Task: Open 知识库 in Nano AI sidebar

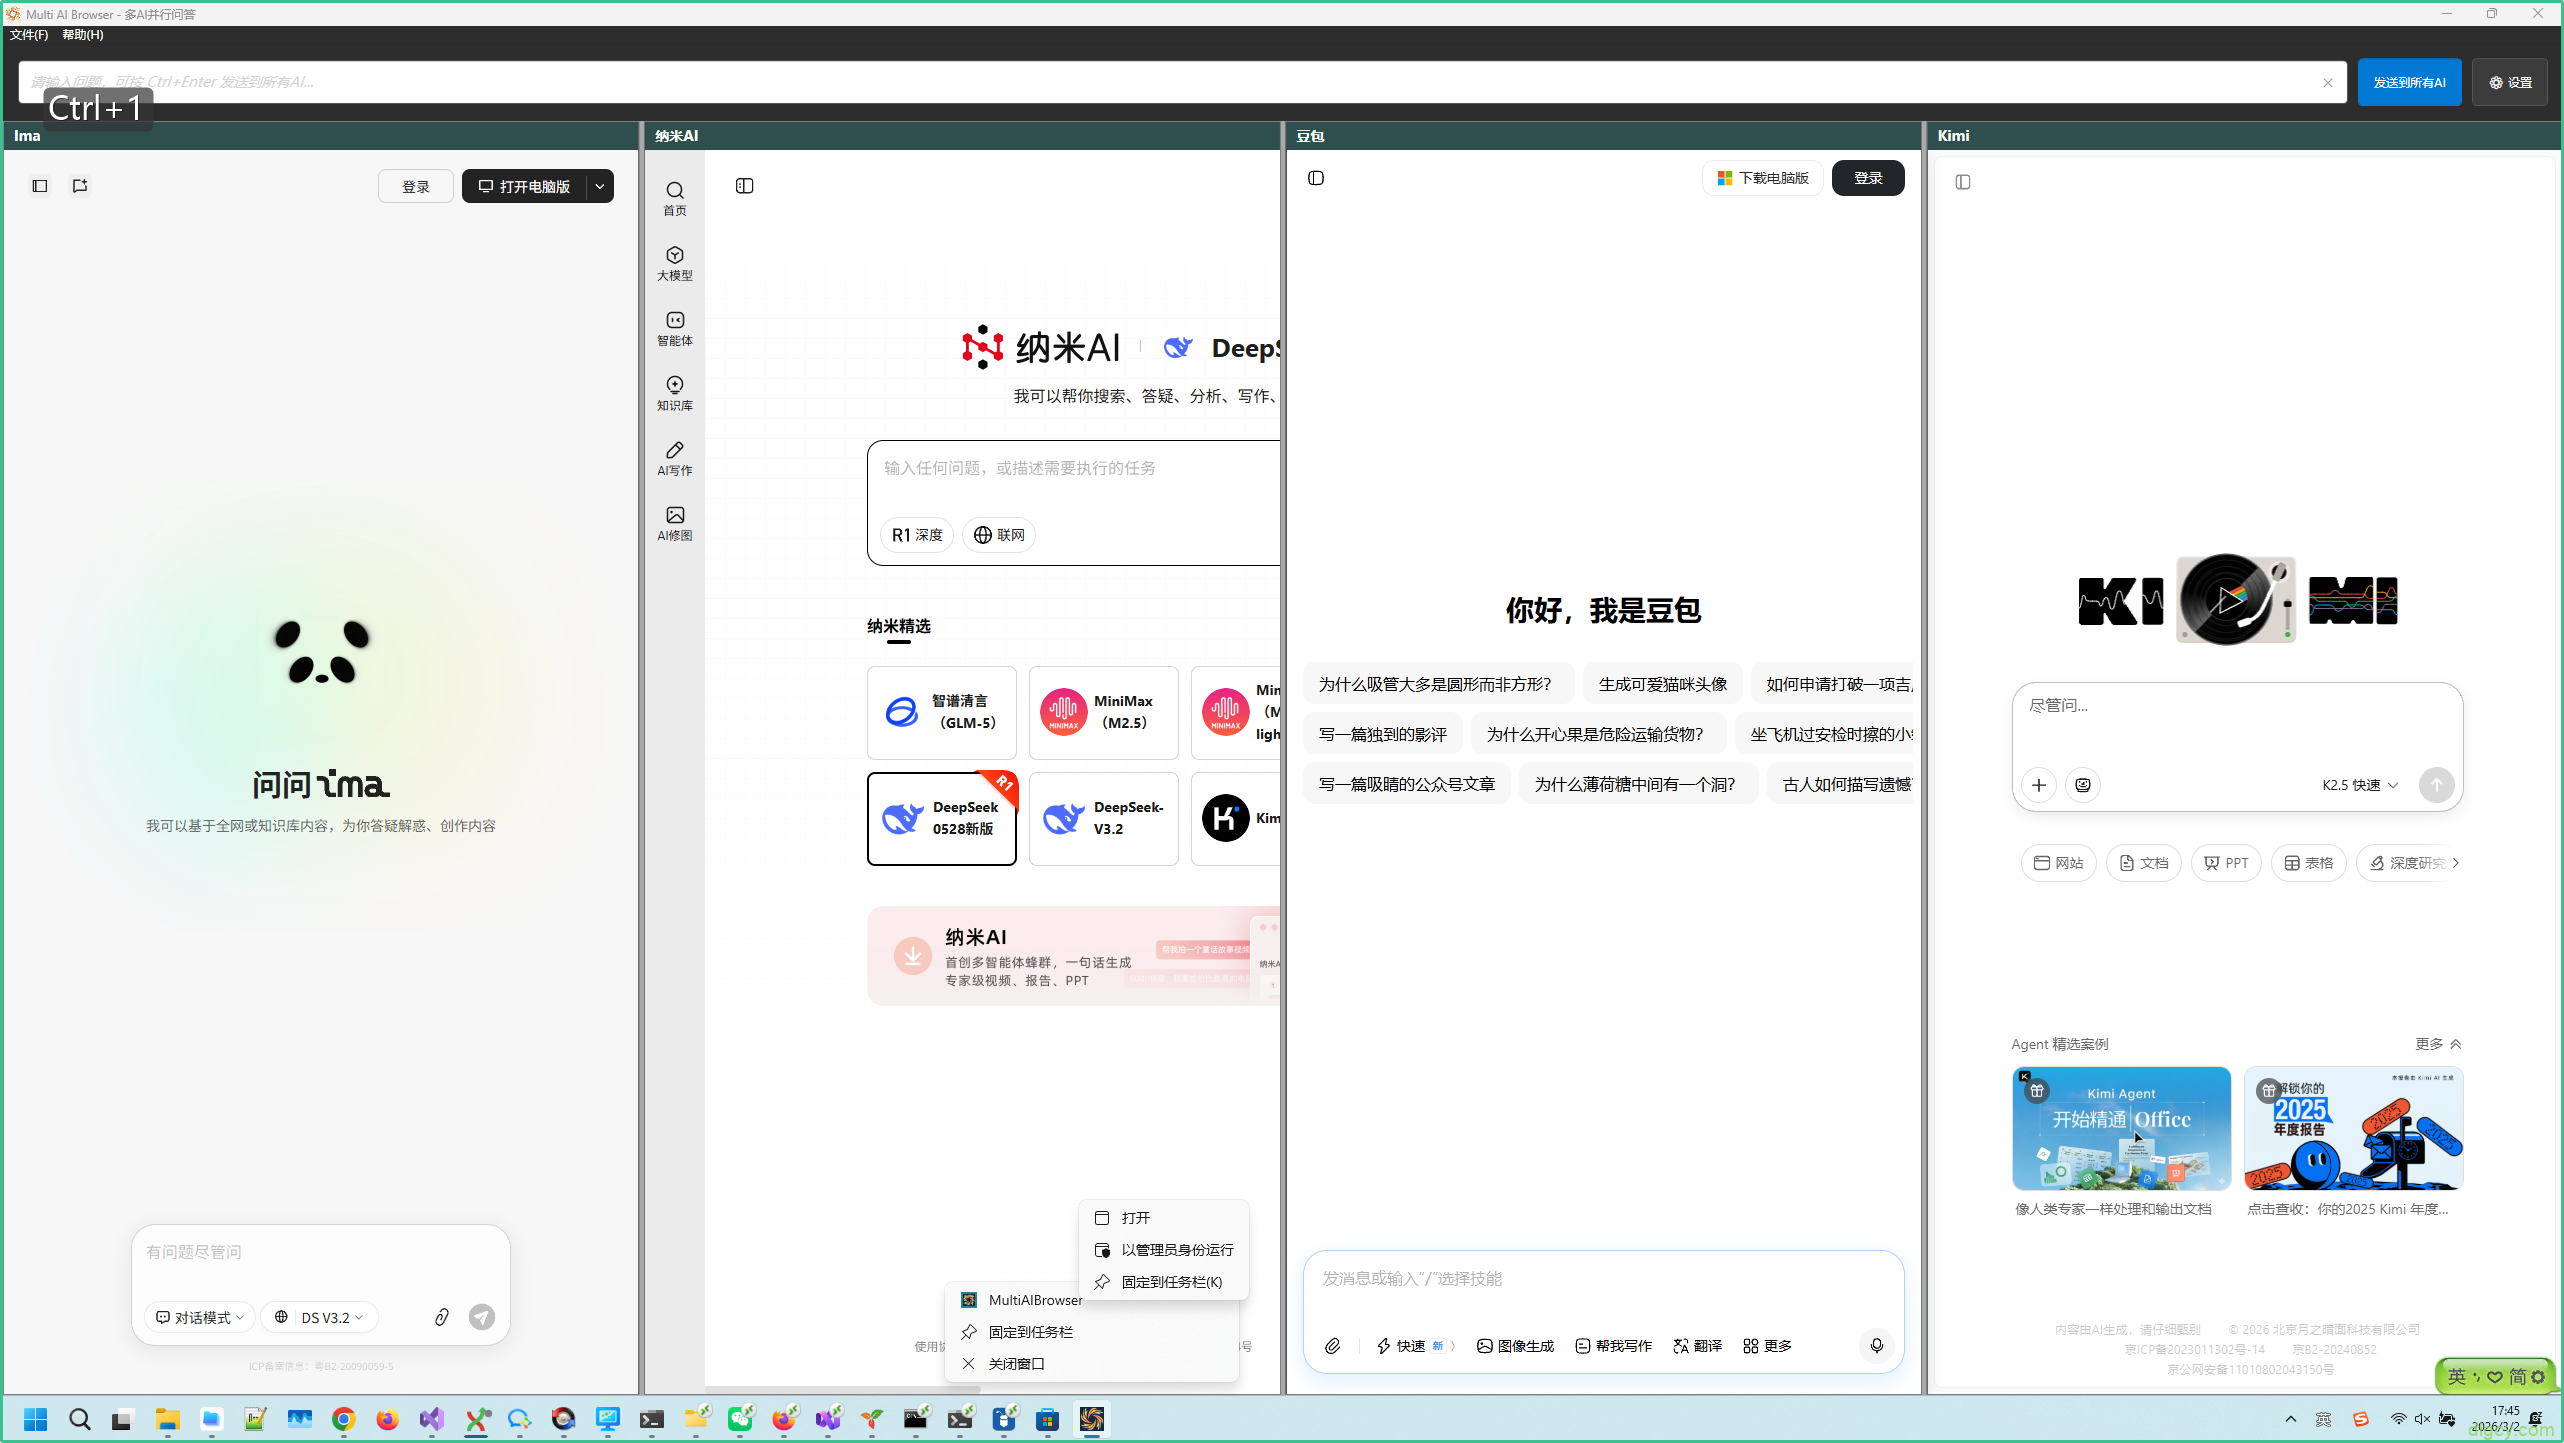Action: (675, 393)
